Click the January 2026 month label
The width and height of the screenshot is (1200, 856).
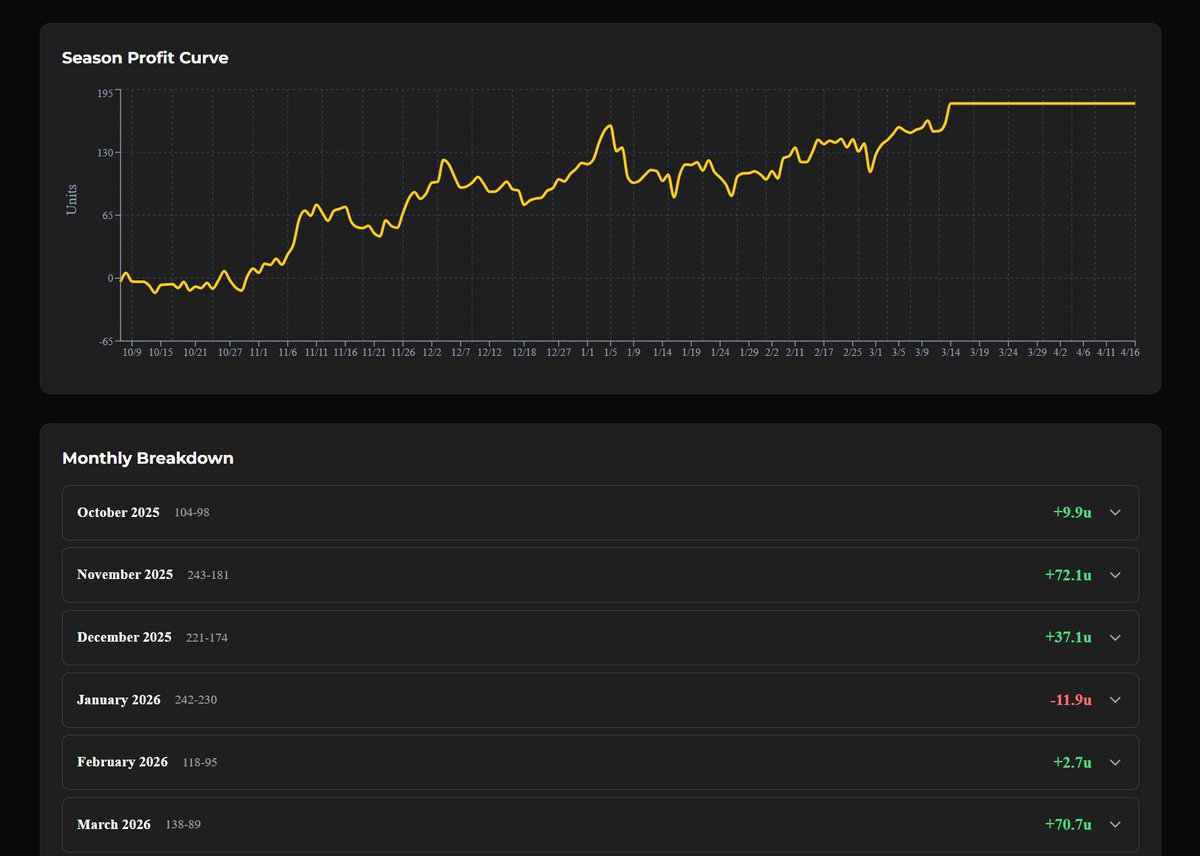pyautogui.click(x=119, y=700)
